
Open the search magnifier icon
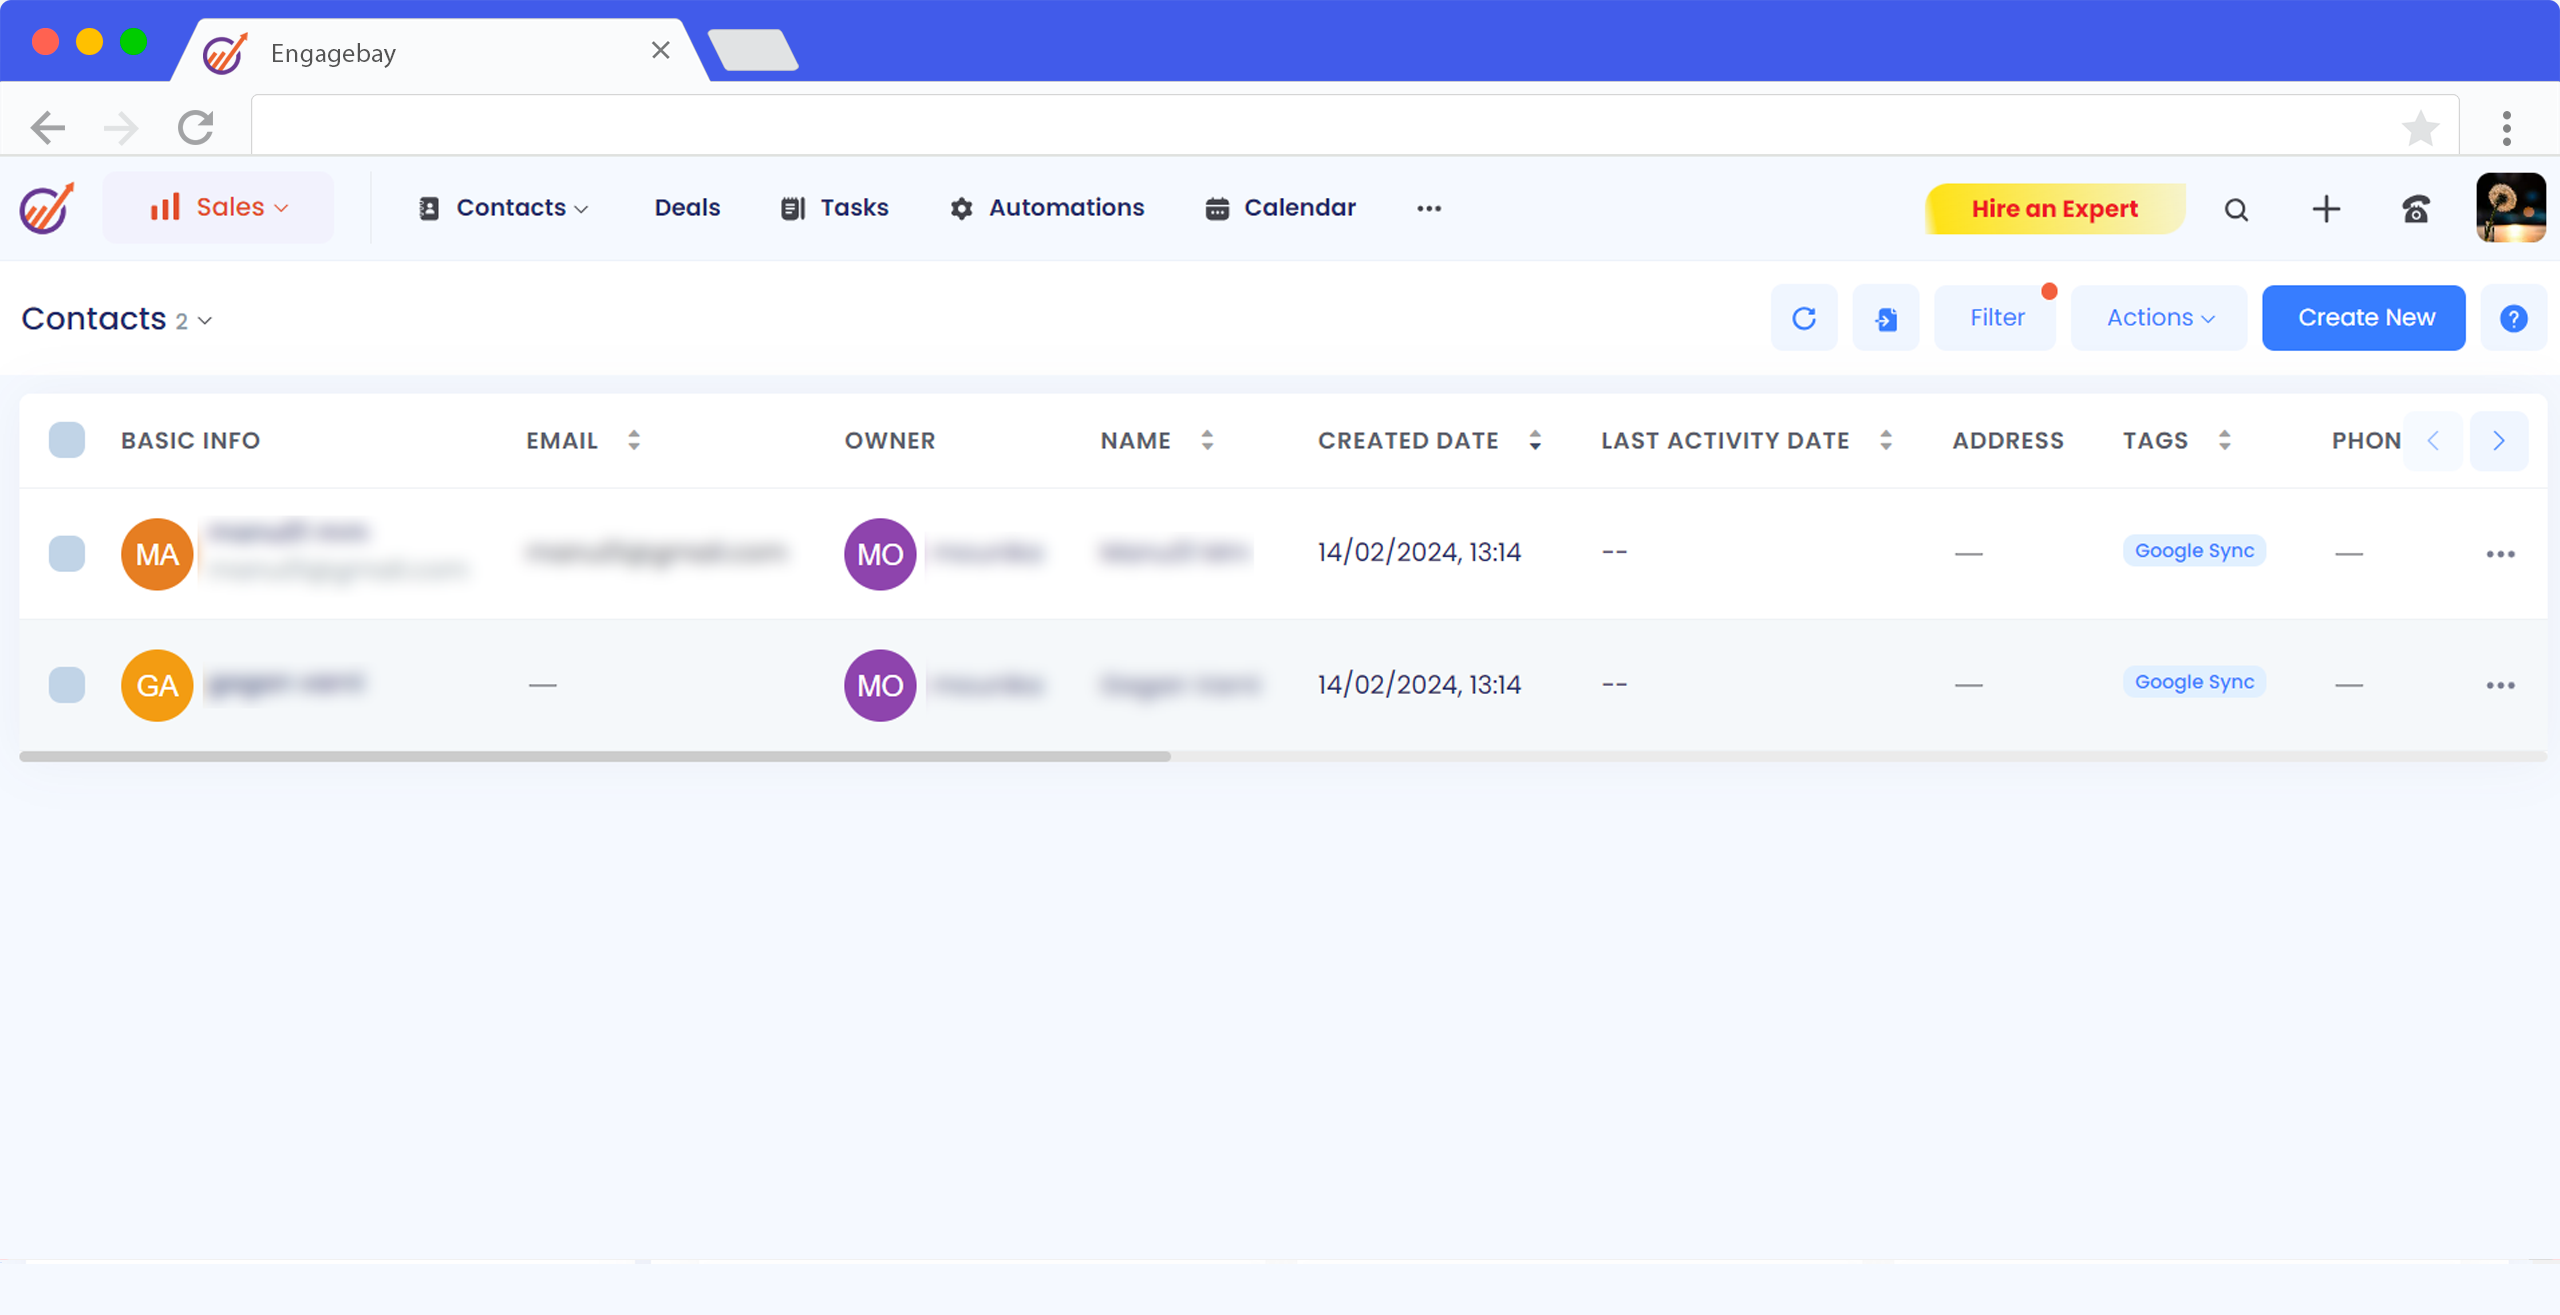(2236, 209)
